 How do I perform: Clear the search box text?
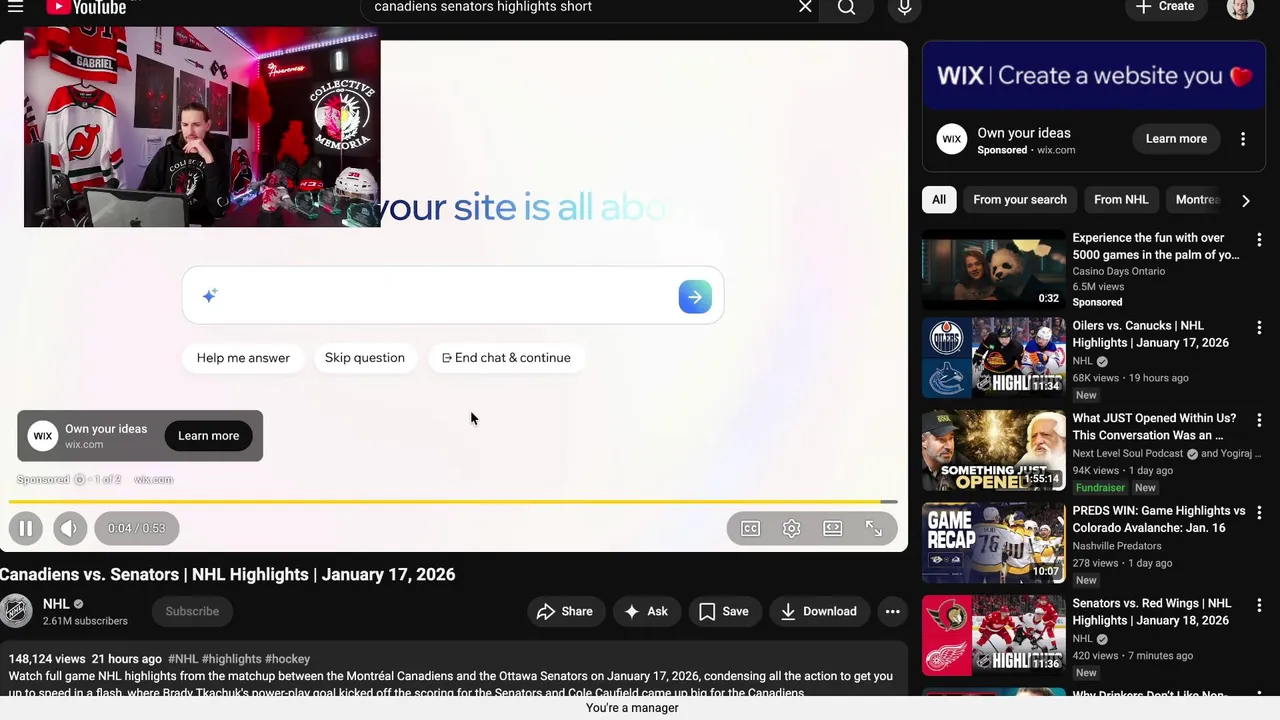coord(805,7)
